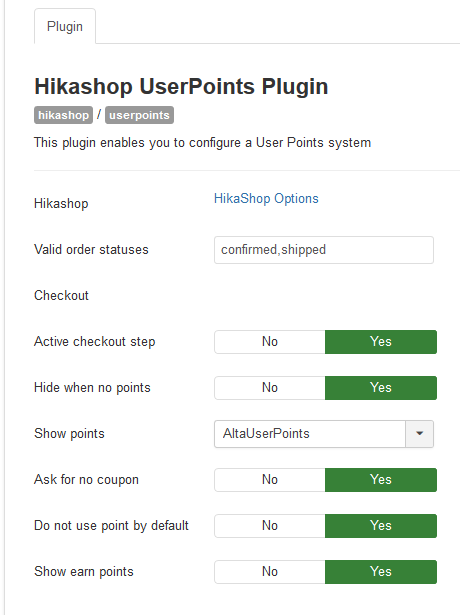Set Show earn points to No
Screen dimensions: 460x615
[x=270, y=572]
